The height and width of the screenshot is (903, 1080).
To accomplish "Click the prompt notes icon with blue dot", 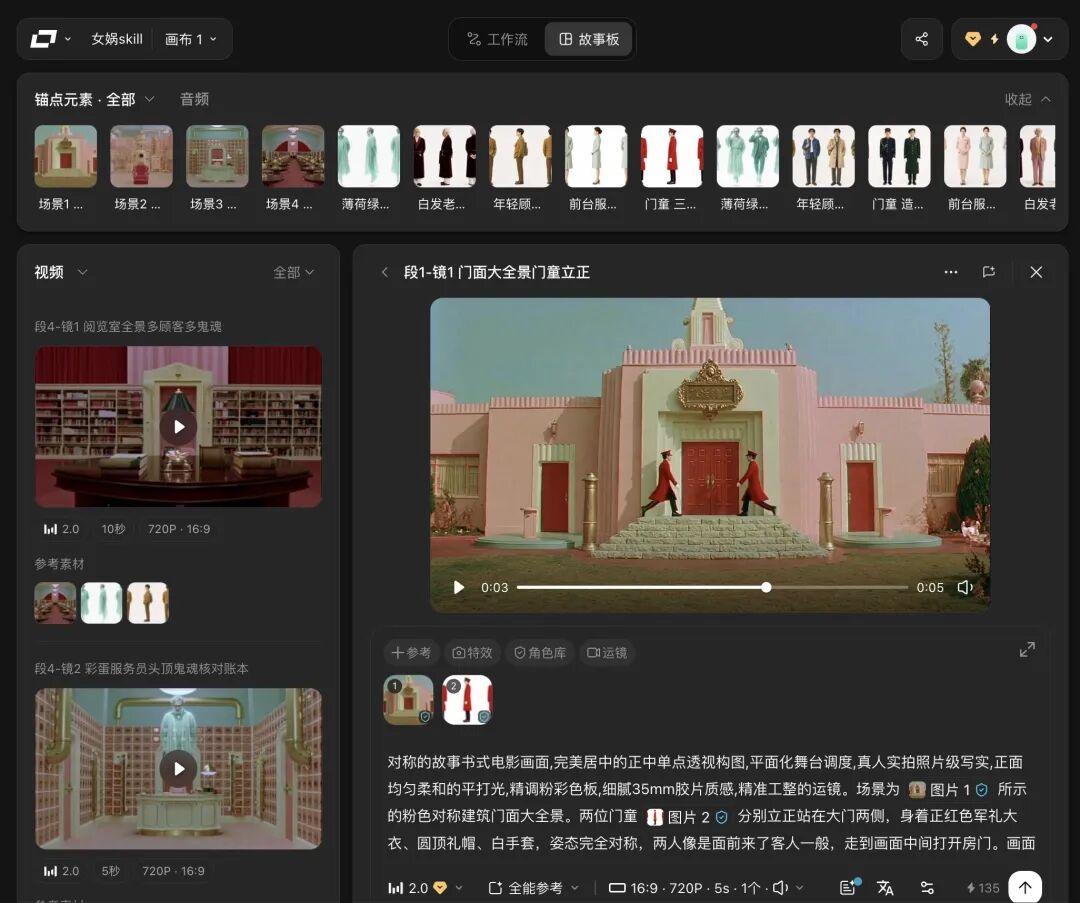I will 849,887.
